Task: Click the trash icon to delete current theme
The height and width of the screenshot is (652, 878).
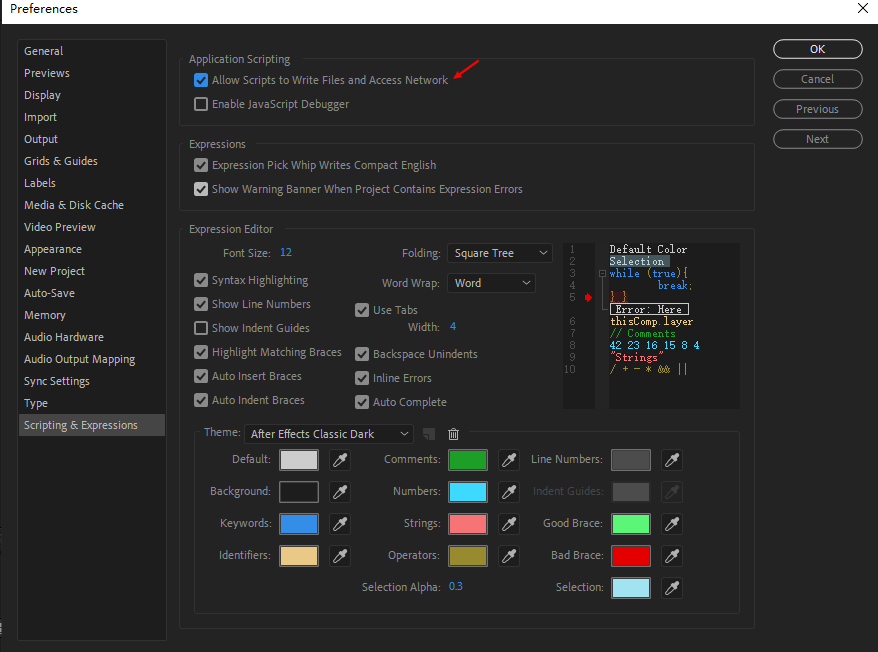Action: click(x=453, y=433)
